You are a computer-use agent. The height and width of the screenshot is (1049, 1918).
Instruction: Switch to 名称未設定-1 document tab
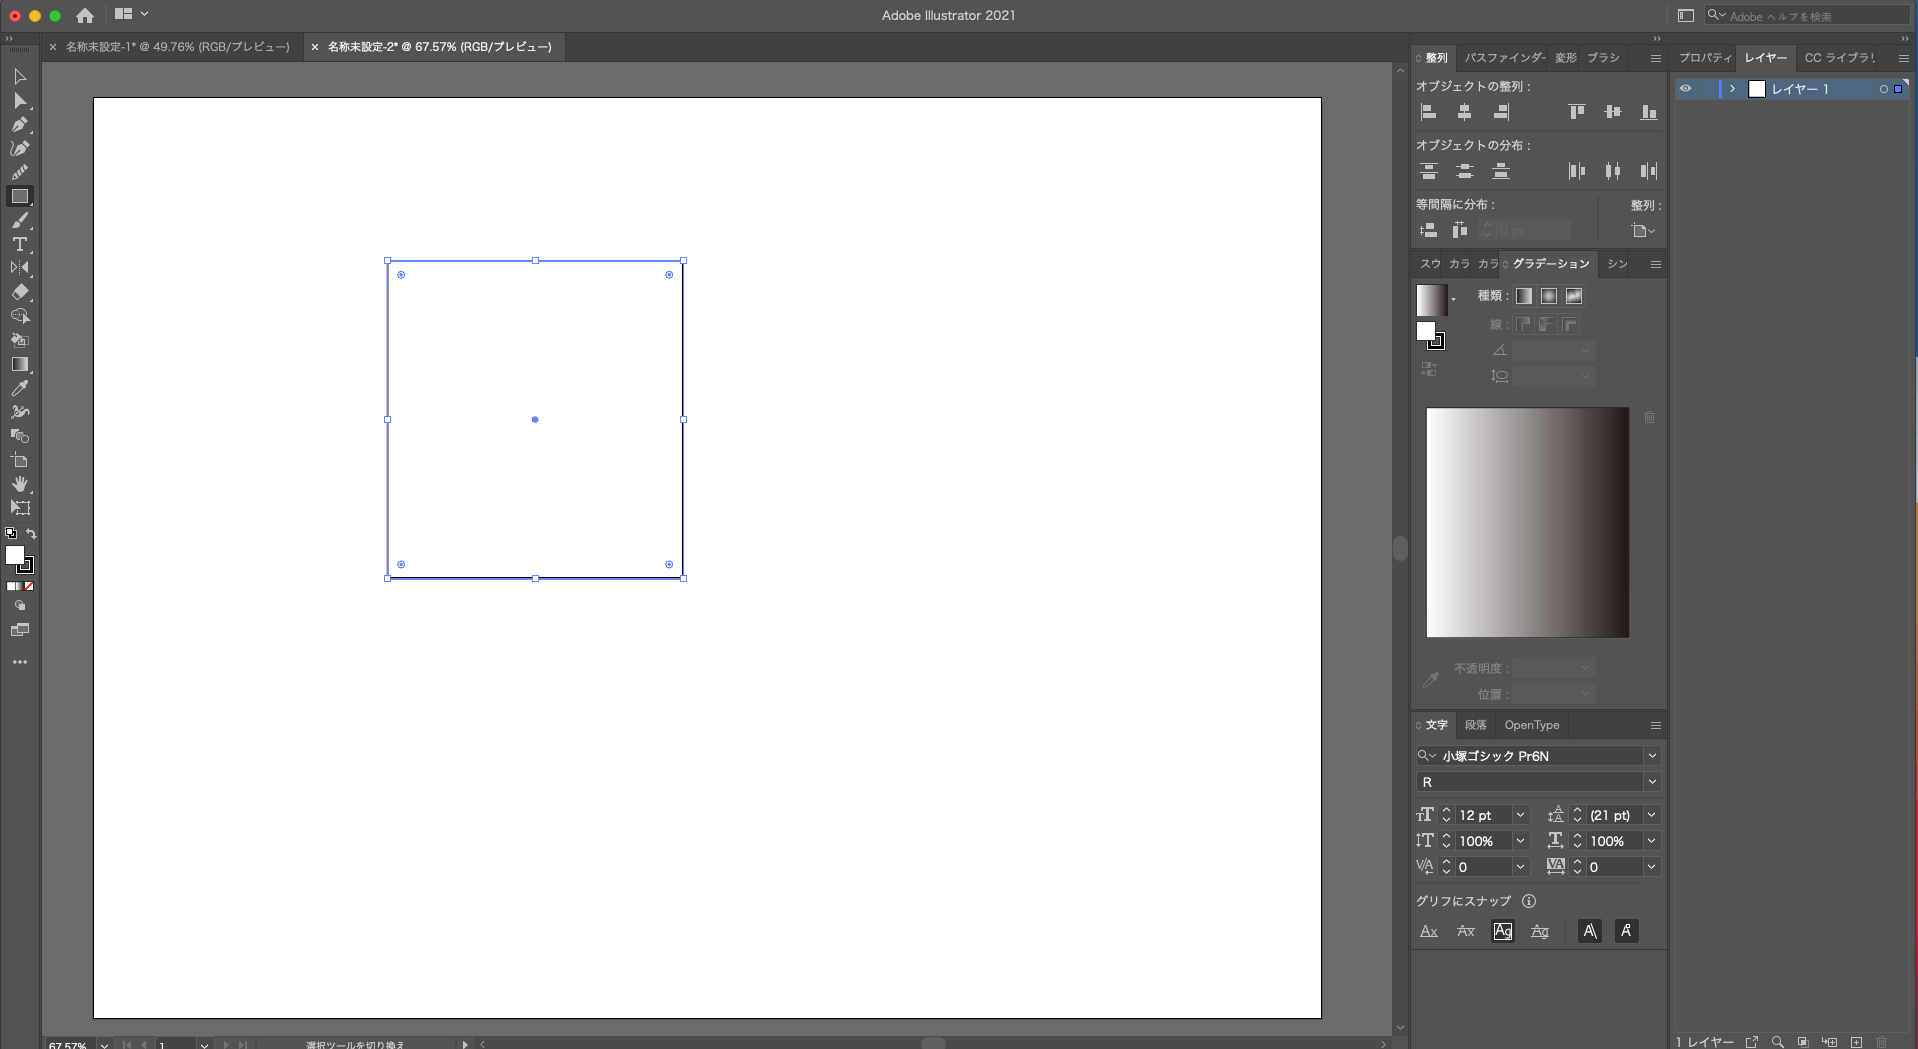coord(177,47)
